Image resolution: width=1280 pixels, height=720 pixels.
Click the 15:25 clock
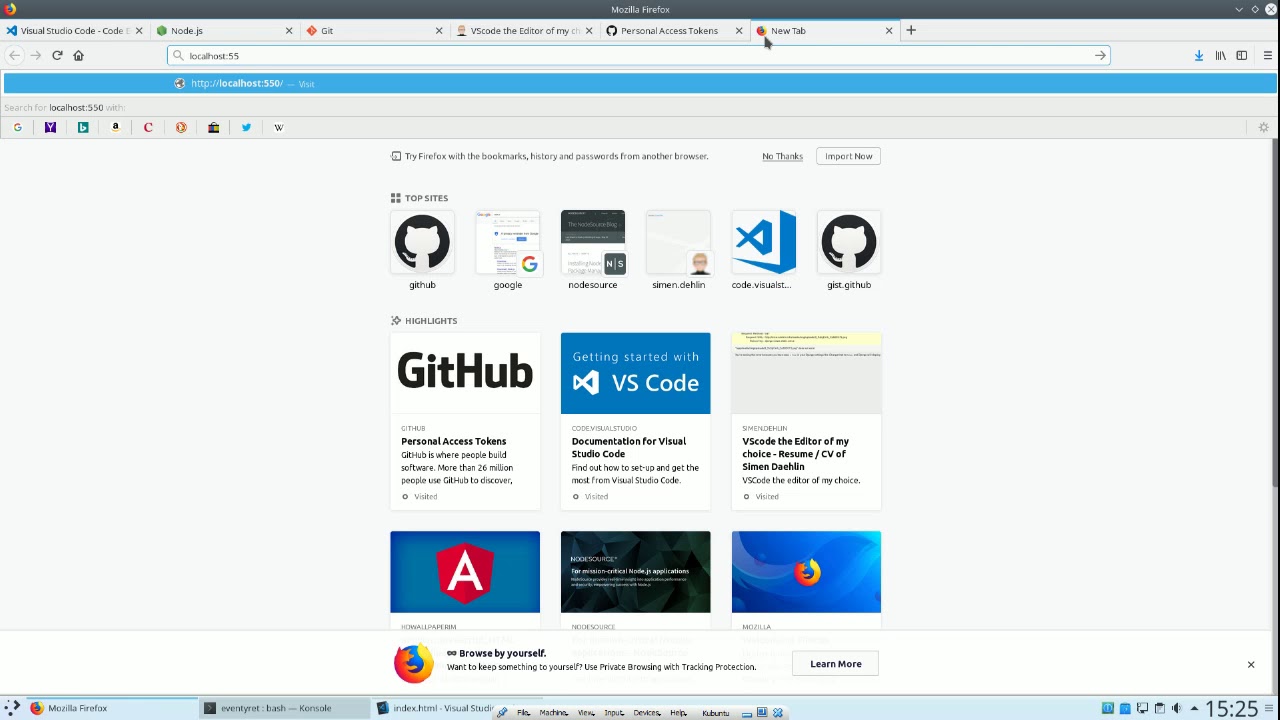pos(1231,708)
